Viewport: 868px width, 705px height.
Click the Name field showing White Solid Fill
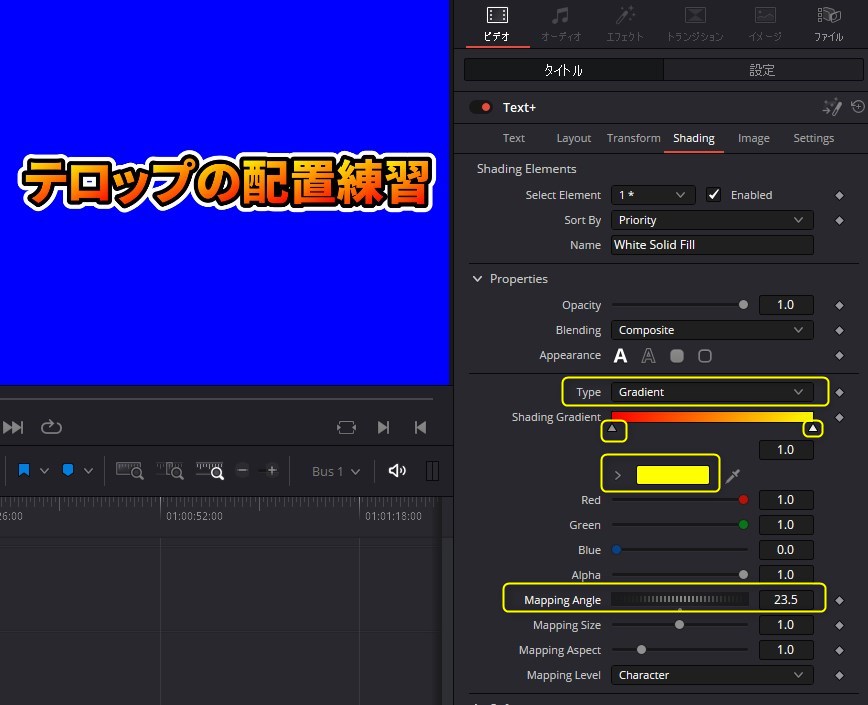[x=711, y=245]
